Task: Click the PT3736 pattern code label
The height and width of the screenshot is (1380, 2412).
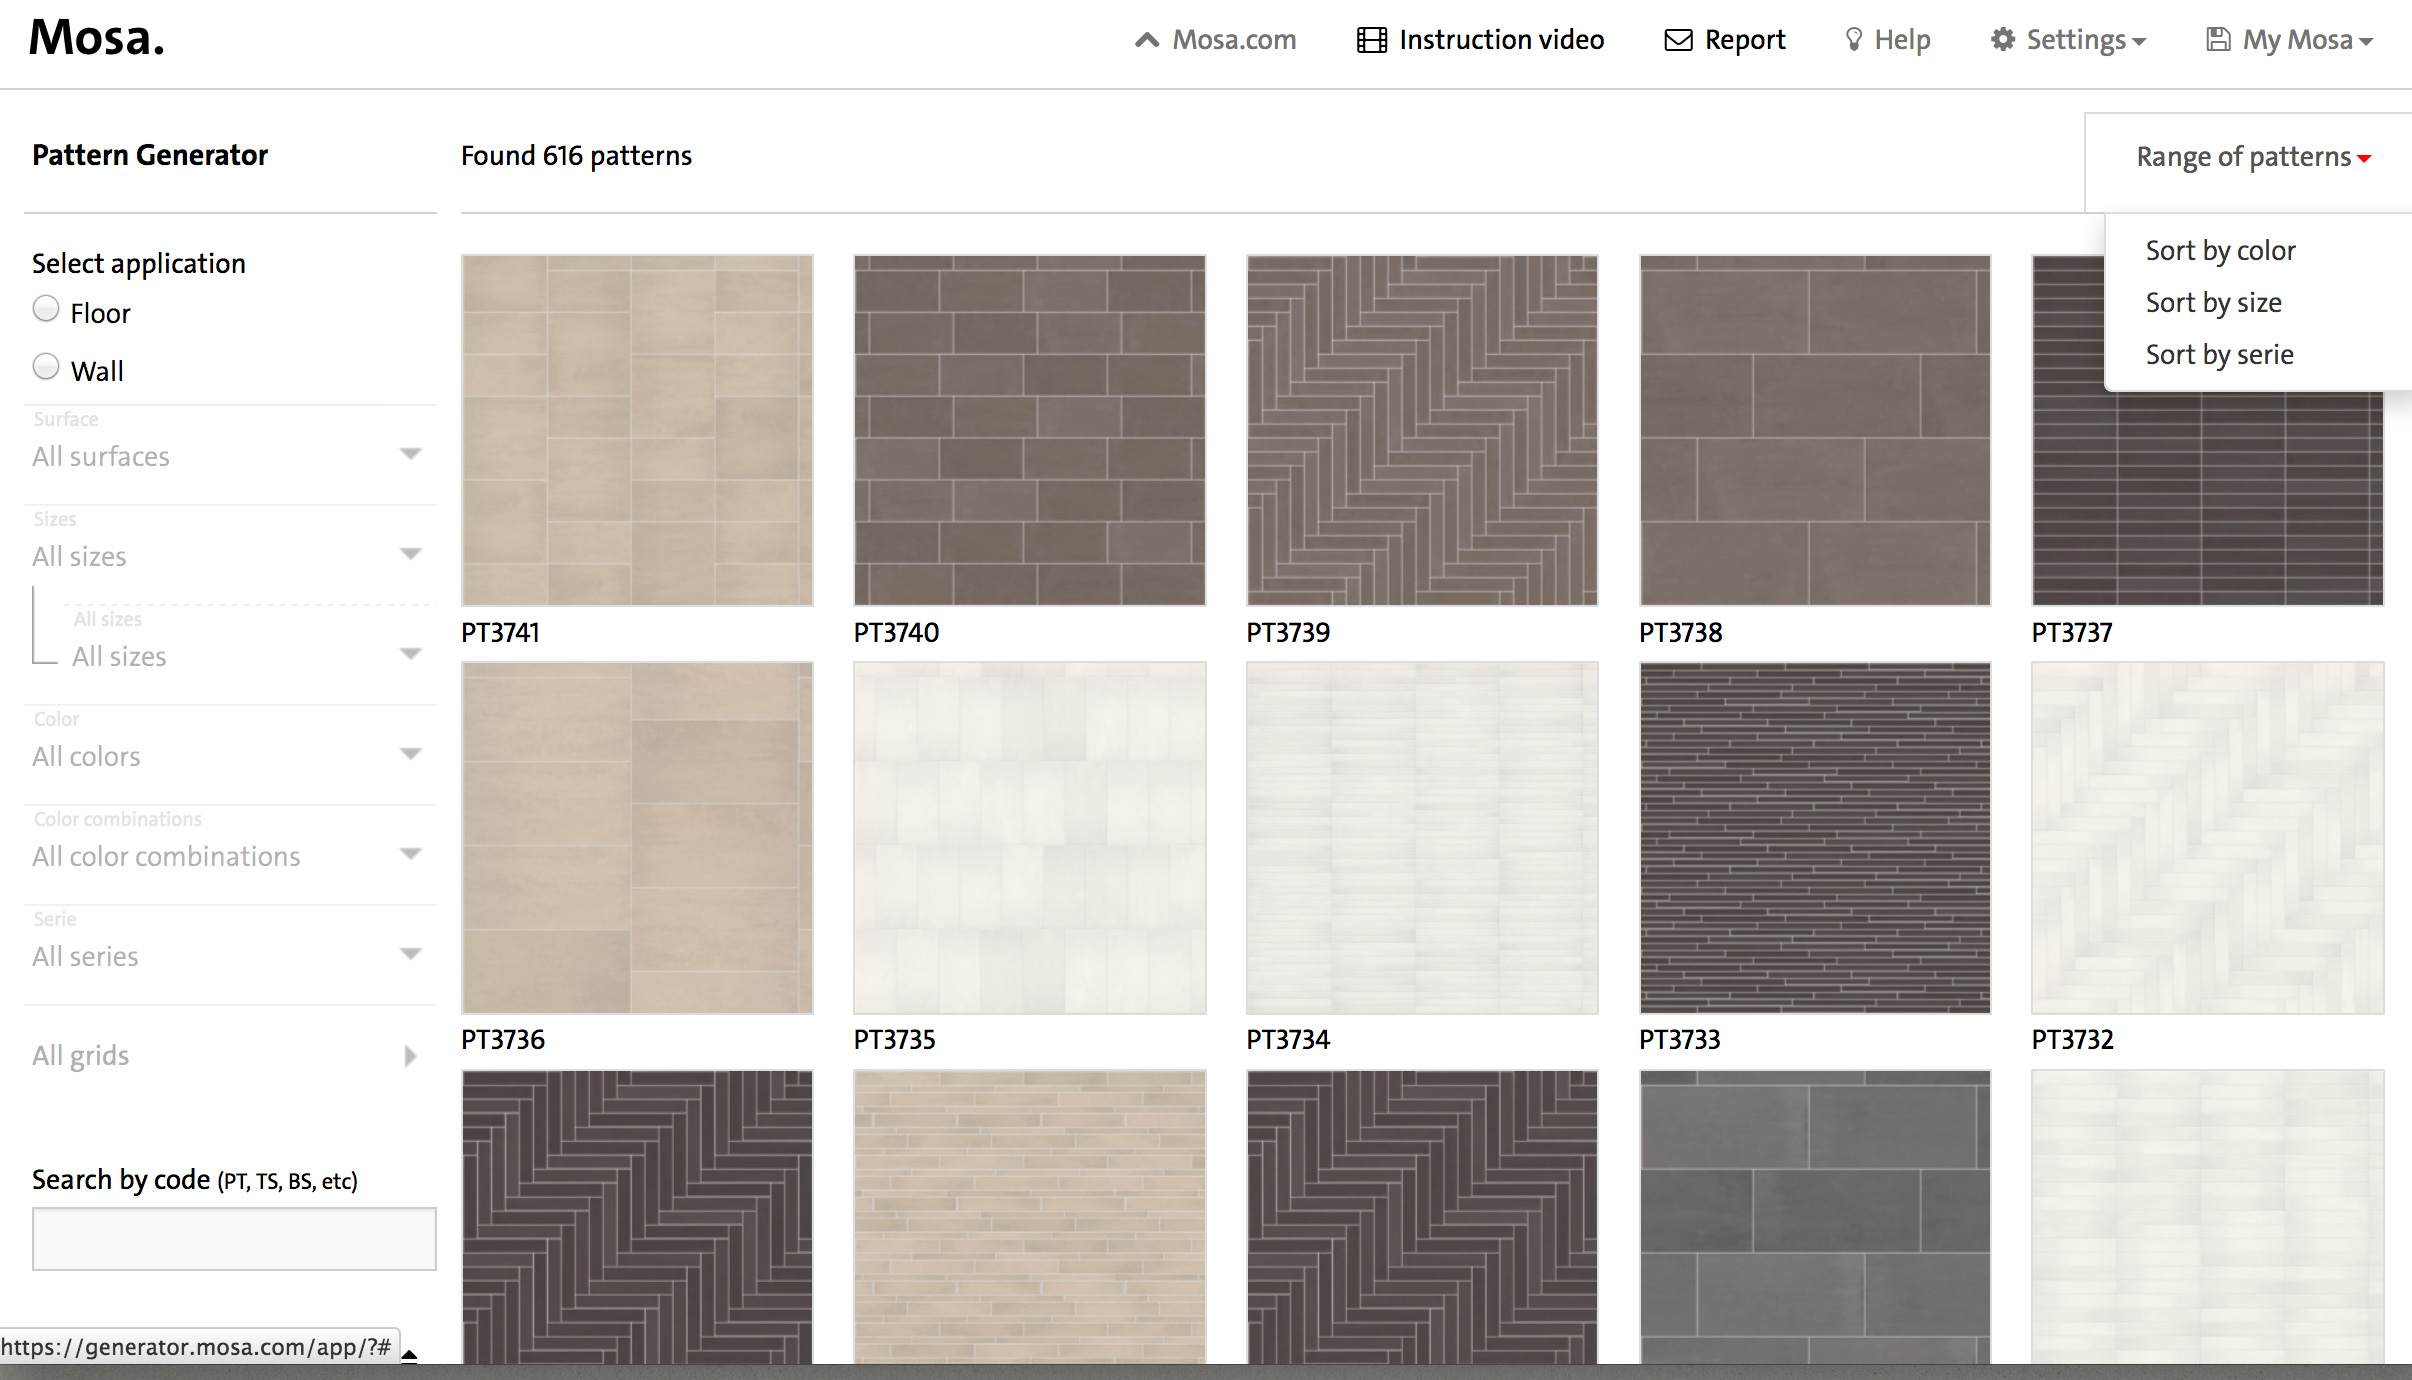Action: 503,1039
